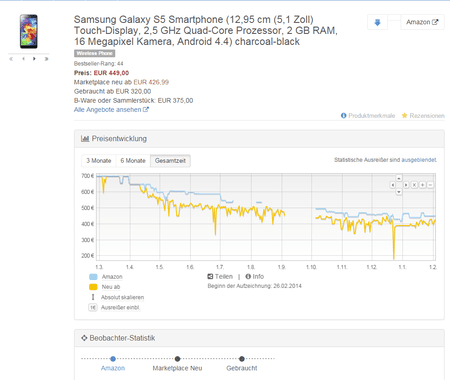
Task: Toggle the Amazon series in chart legend
Action: 106,277
